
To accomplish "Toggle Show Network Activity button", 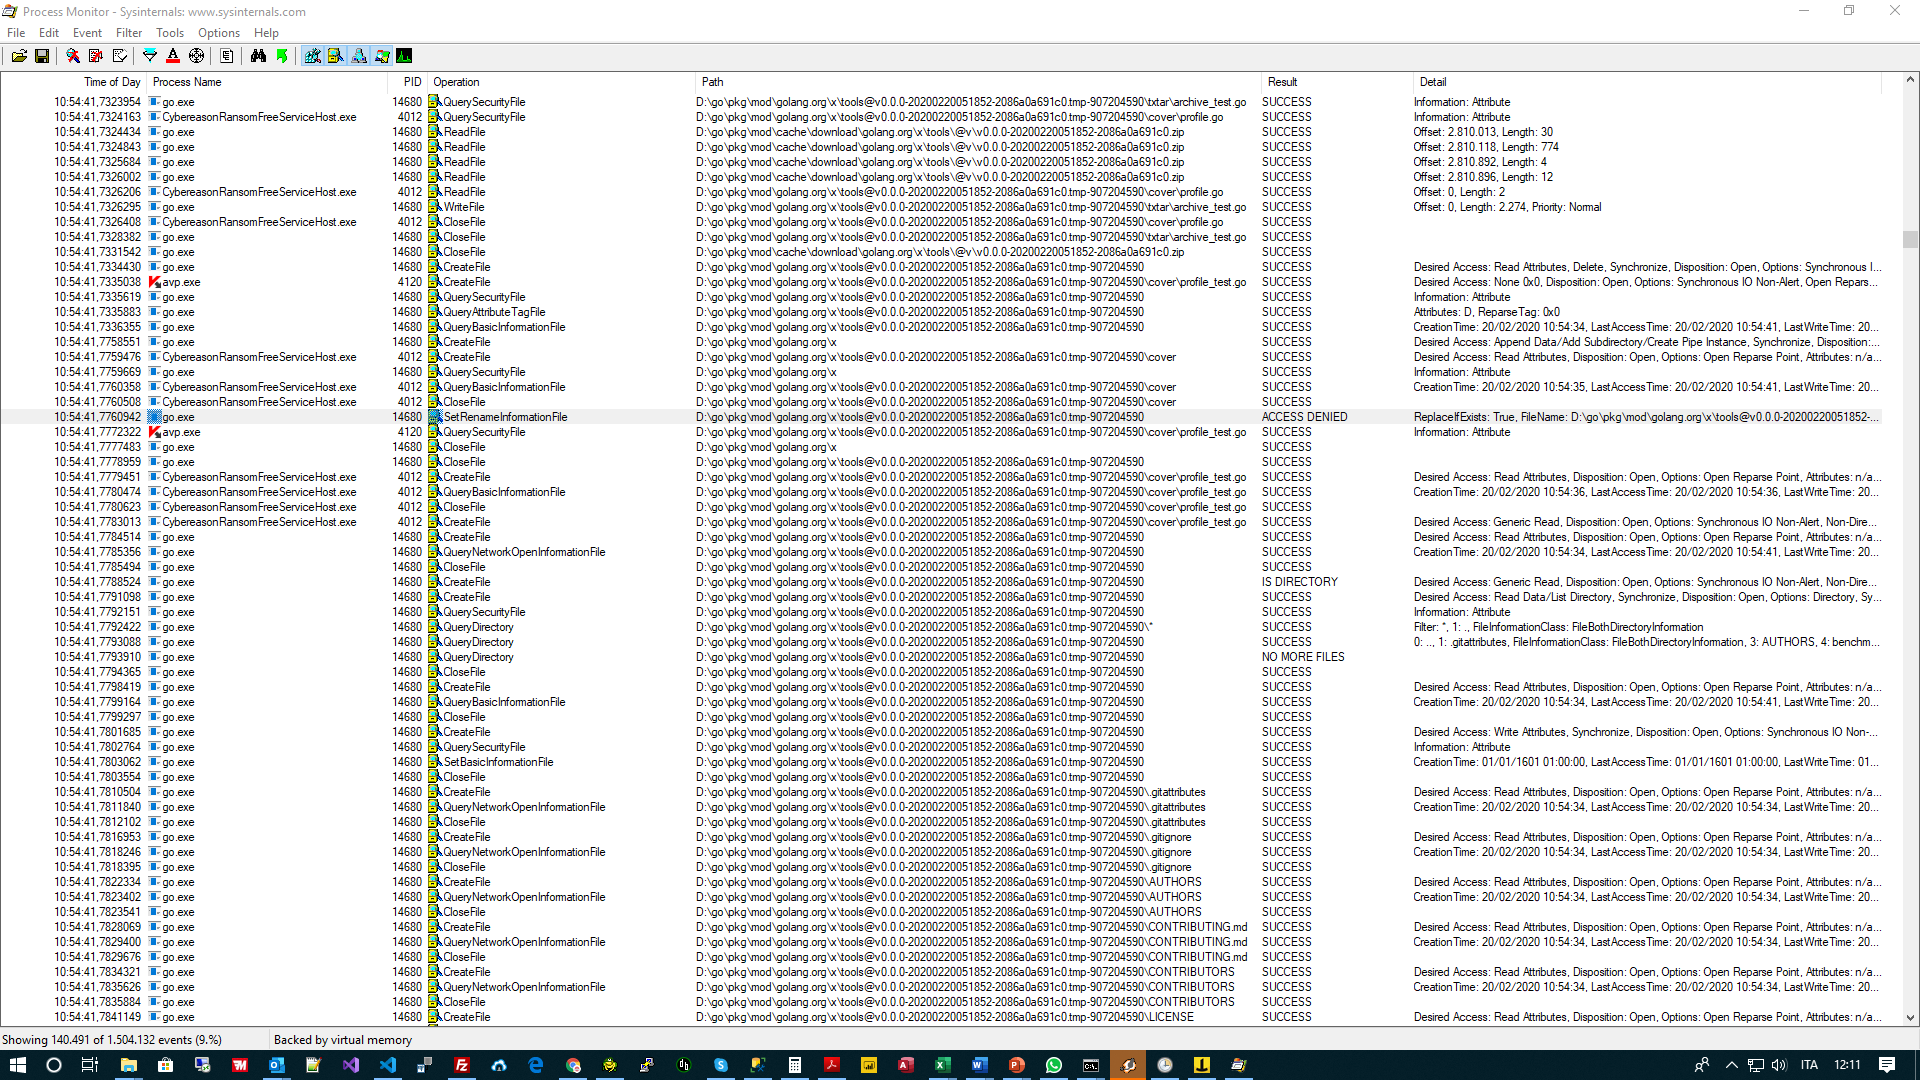I will tap(359, 56).
